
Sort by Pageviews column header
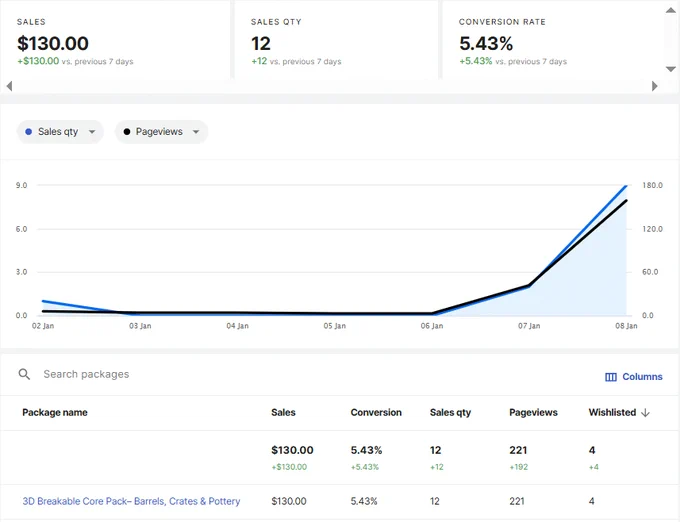[x=533, y=413]
